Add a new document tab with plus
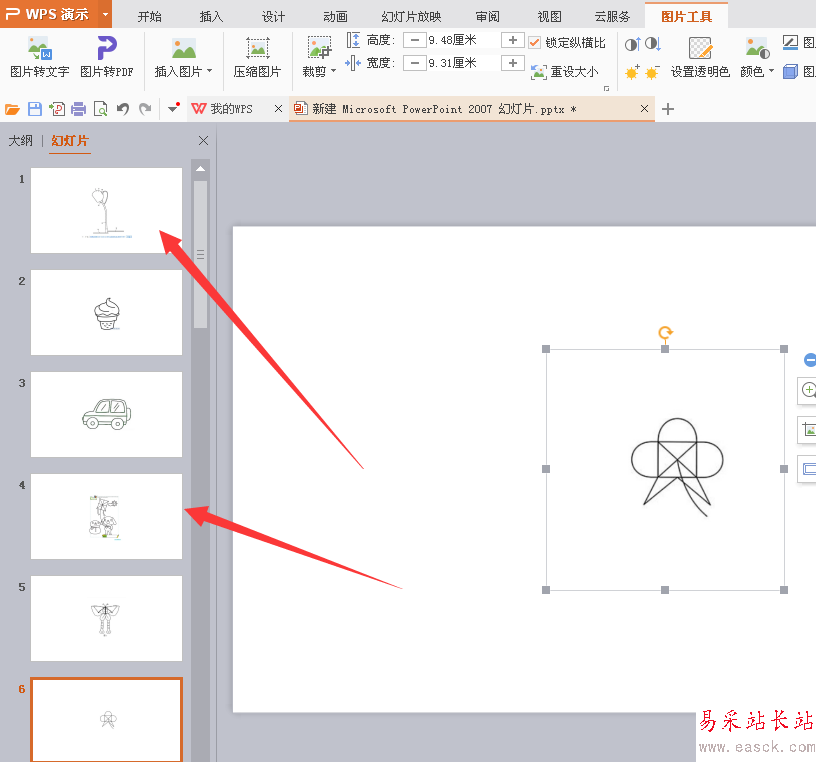This screenshot has width=816, height=762. (668, 109)
